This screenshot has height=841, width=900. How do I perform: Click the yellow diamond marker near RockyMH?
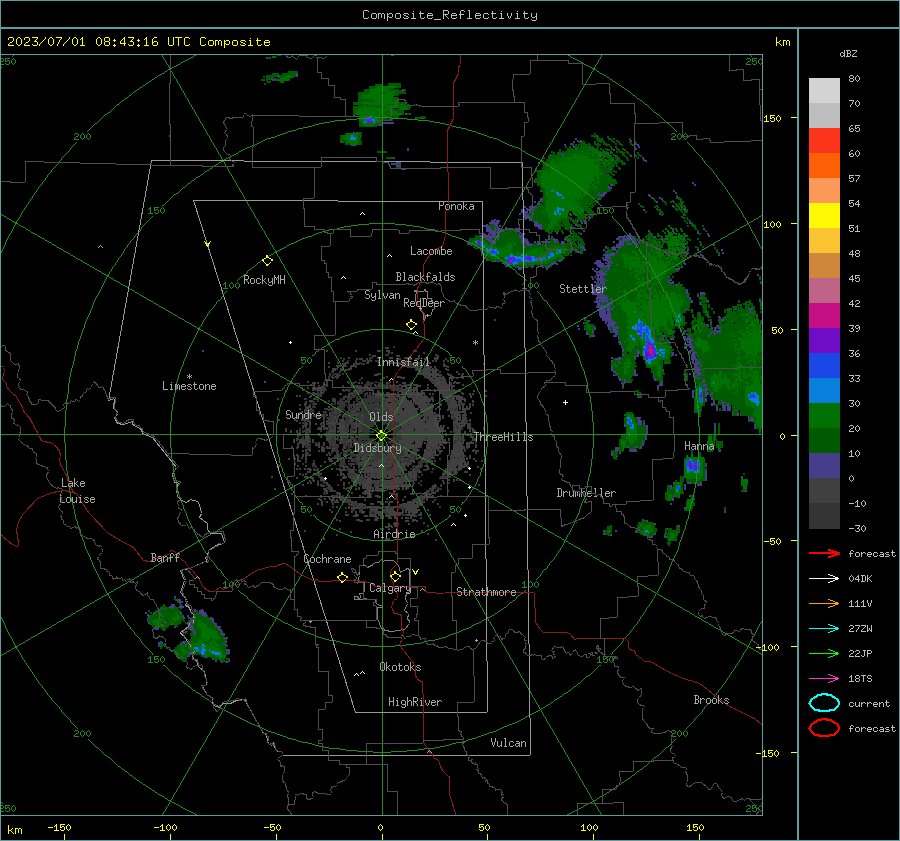point(267,261)
